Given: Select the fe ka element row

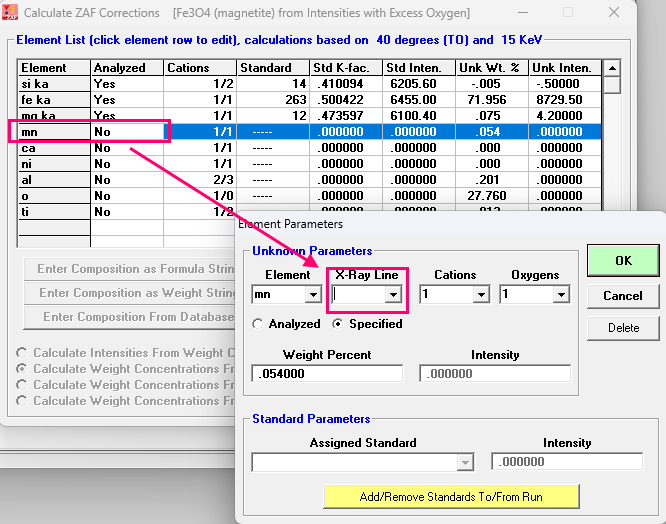Looking at the screenshot, I should pos(54,100).
